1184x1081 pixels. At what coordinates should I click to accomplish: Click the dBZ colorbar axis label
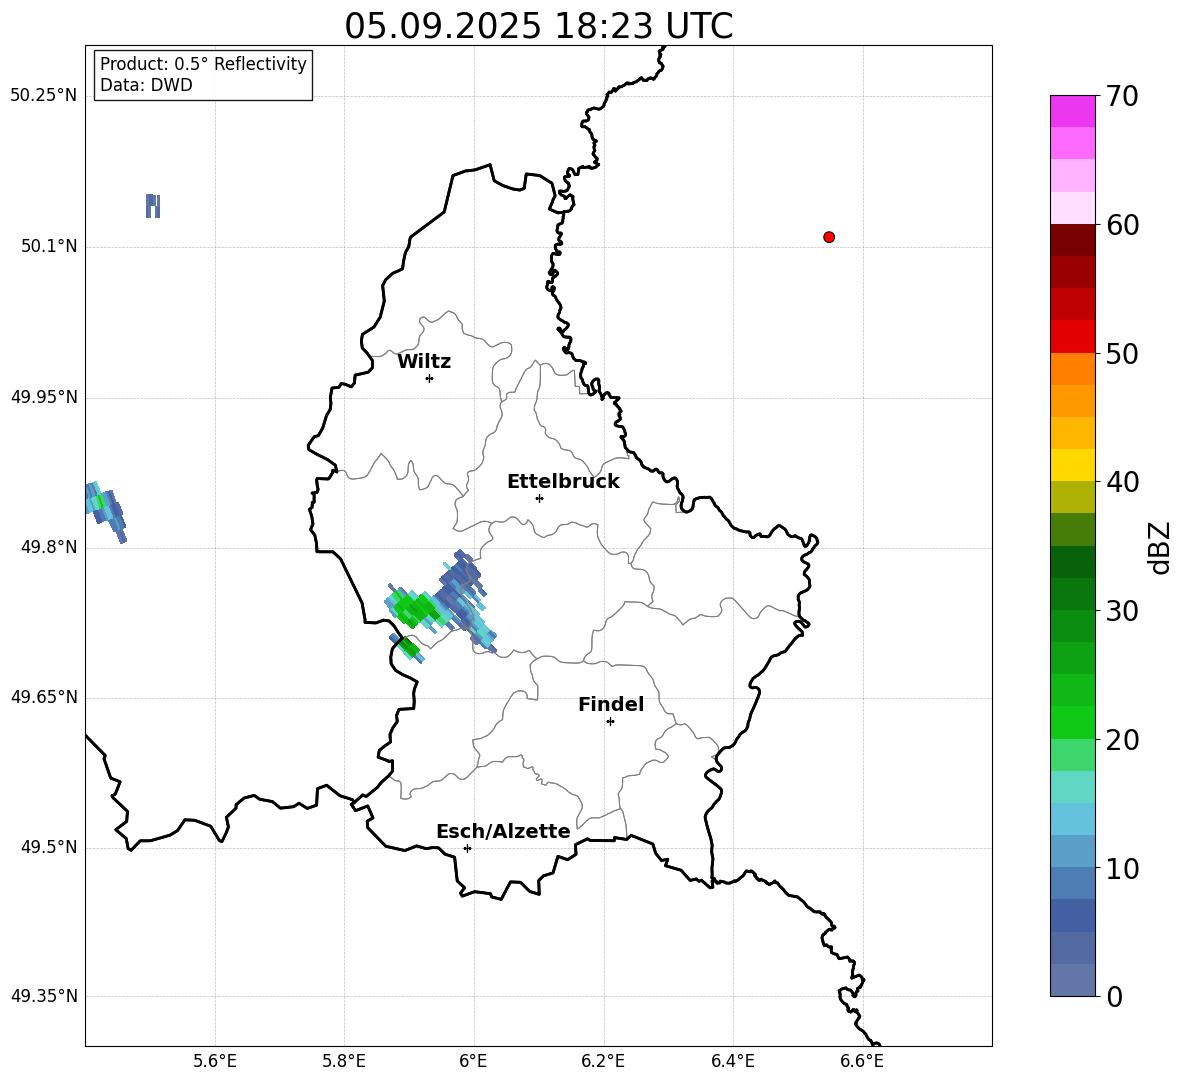[x=1161, y=547]
